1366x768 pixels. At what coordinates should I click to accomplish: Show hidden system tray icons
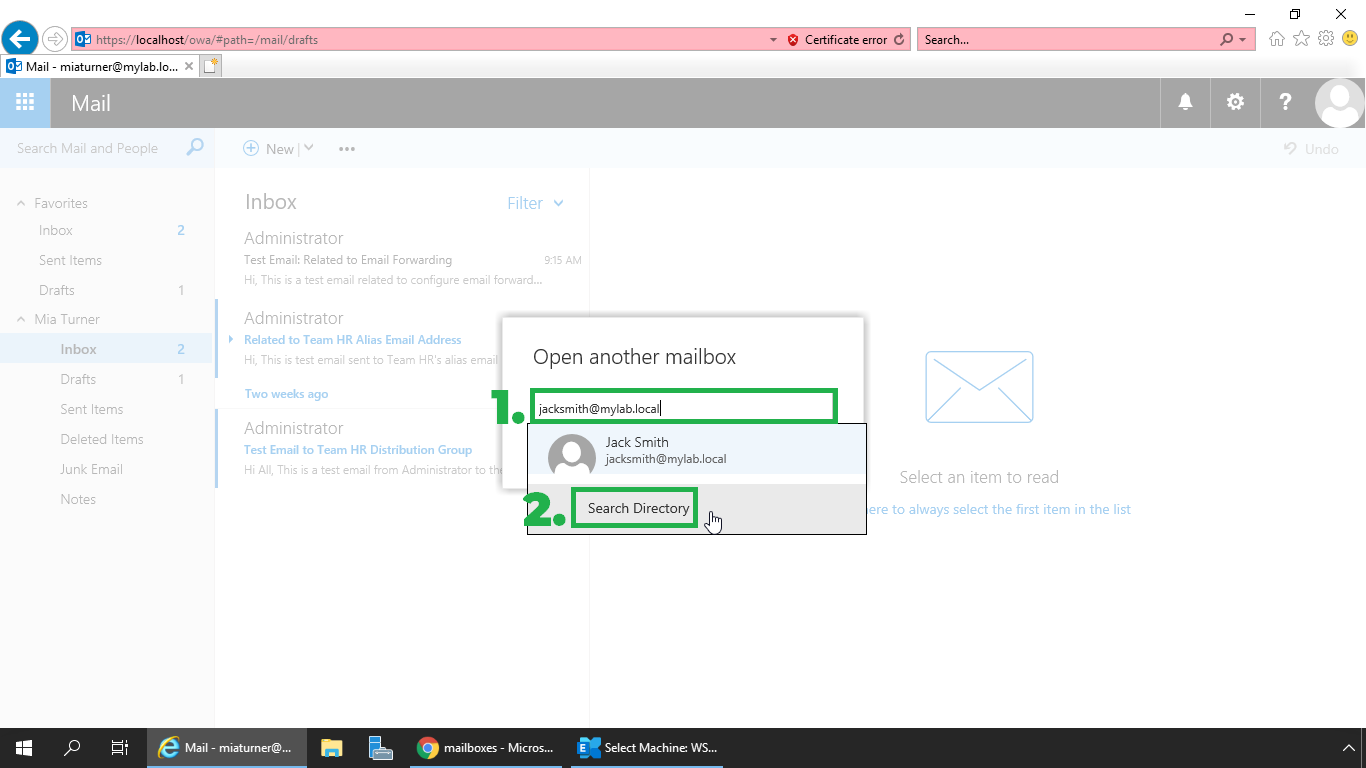(1347, 748)
